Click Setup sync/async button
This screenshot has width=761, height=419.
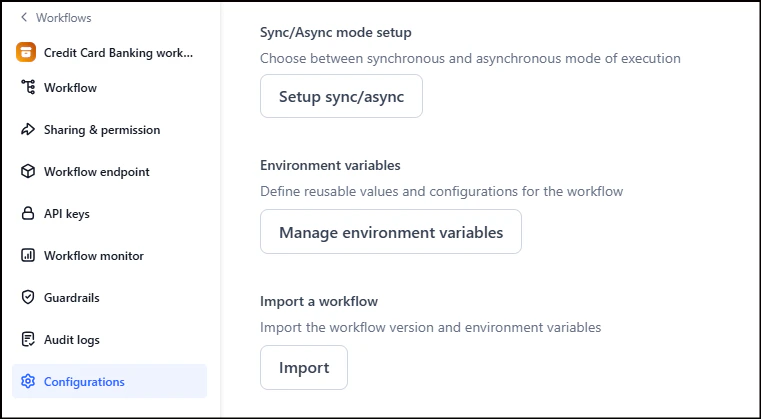click(341, 96)
